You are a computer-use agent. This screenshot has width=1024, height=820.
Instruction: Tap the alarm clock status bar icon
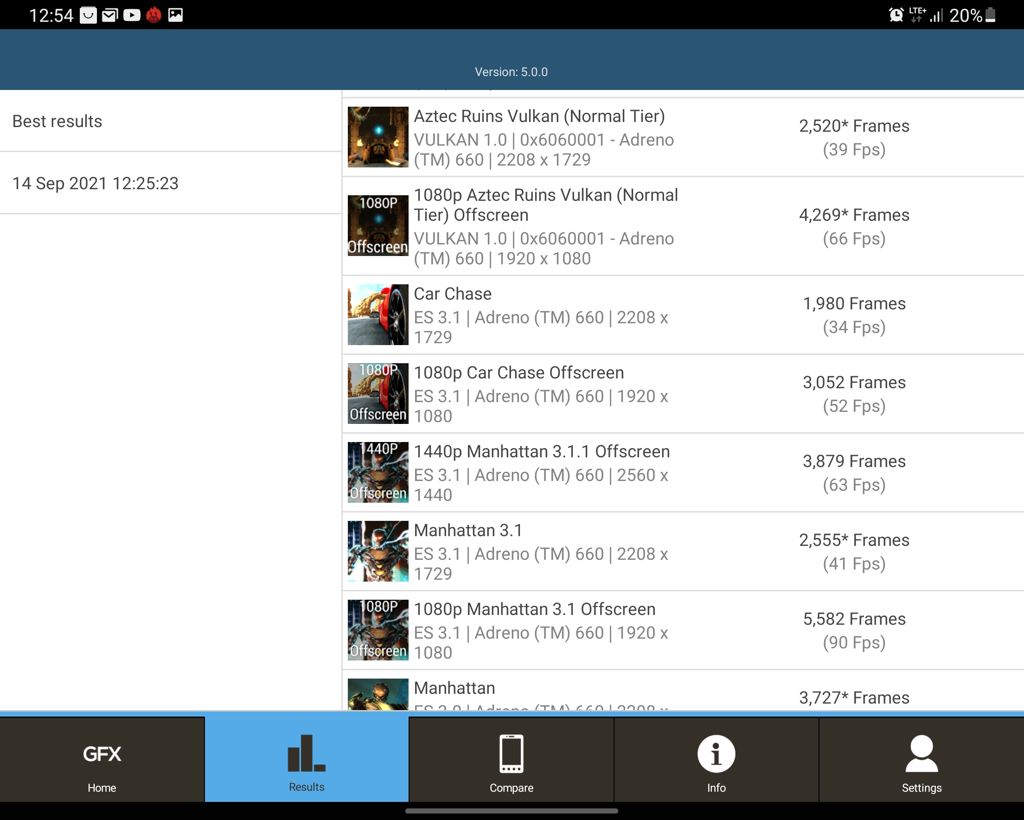tap(896, 15)
